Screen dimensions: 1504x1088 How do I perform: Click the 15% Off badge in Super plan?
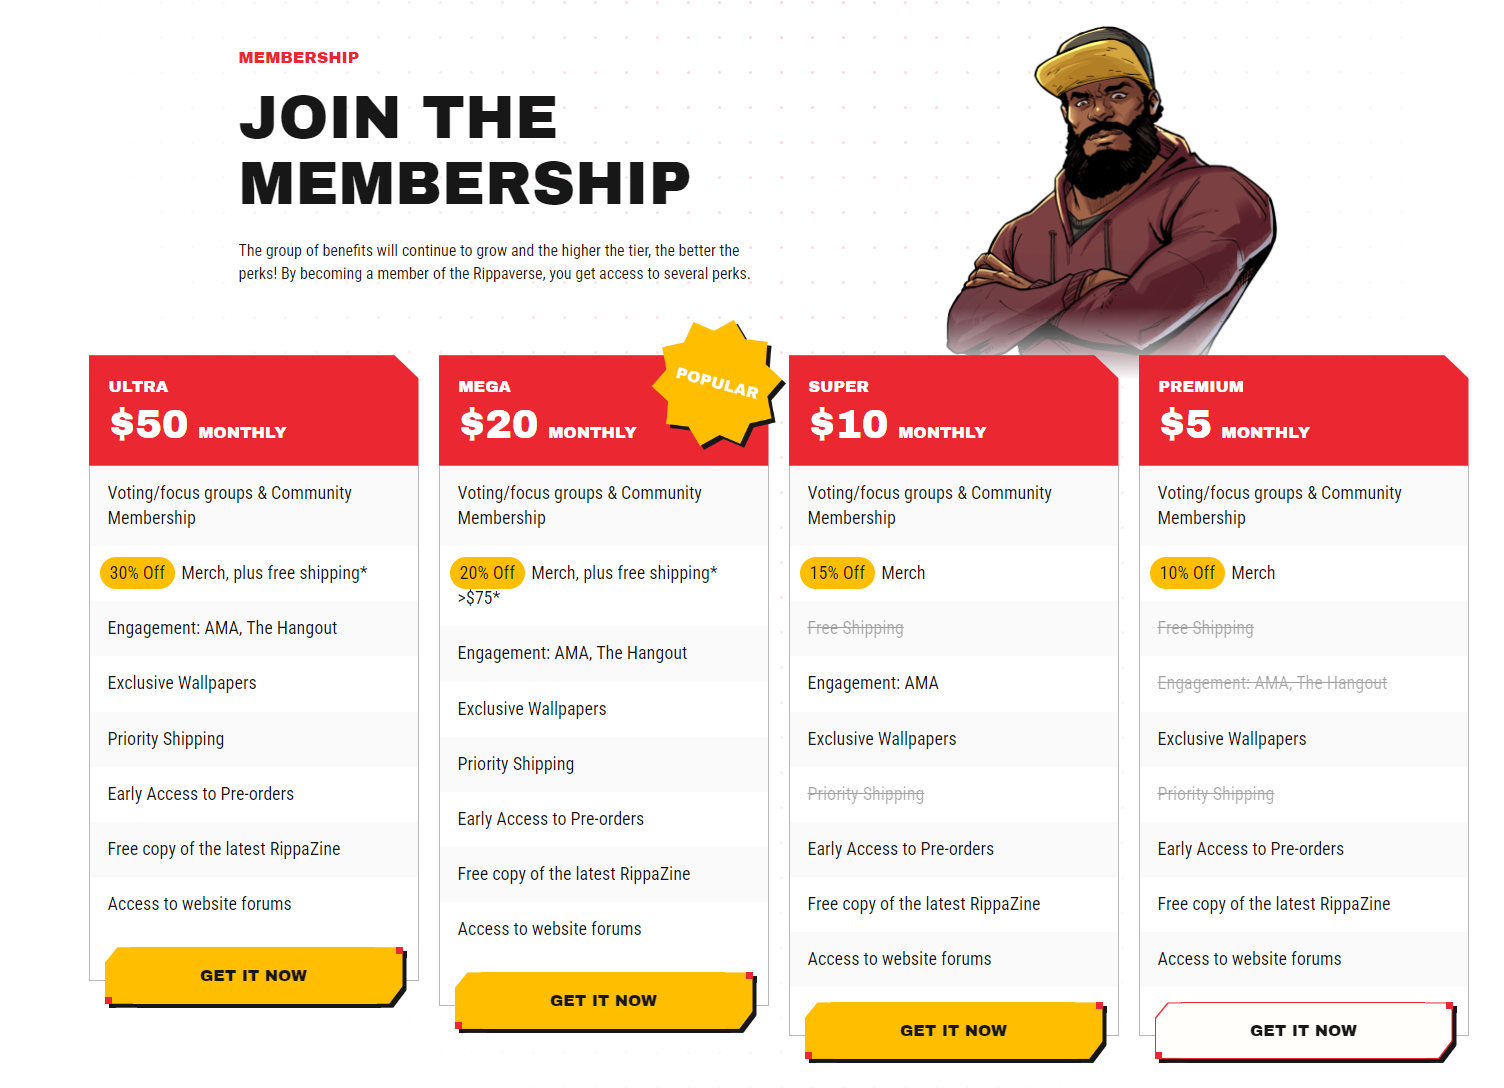(x=837, y=573)
